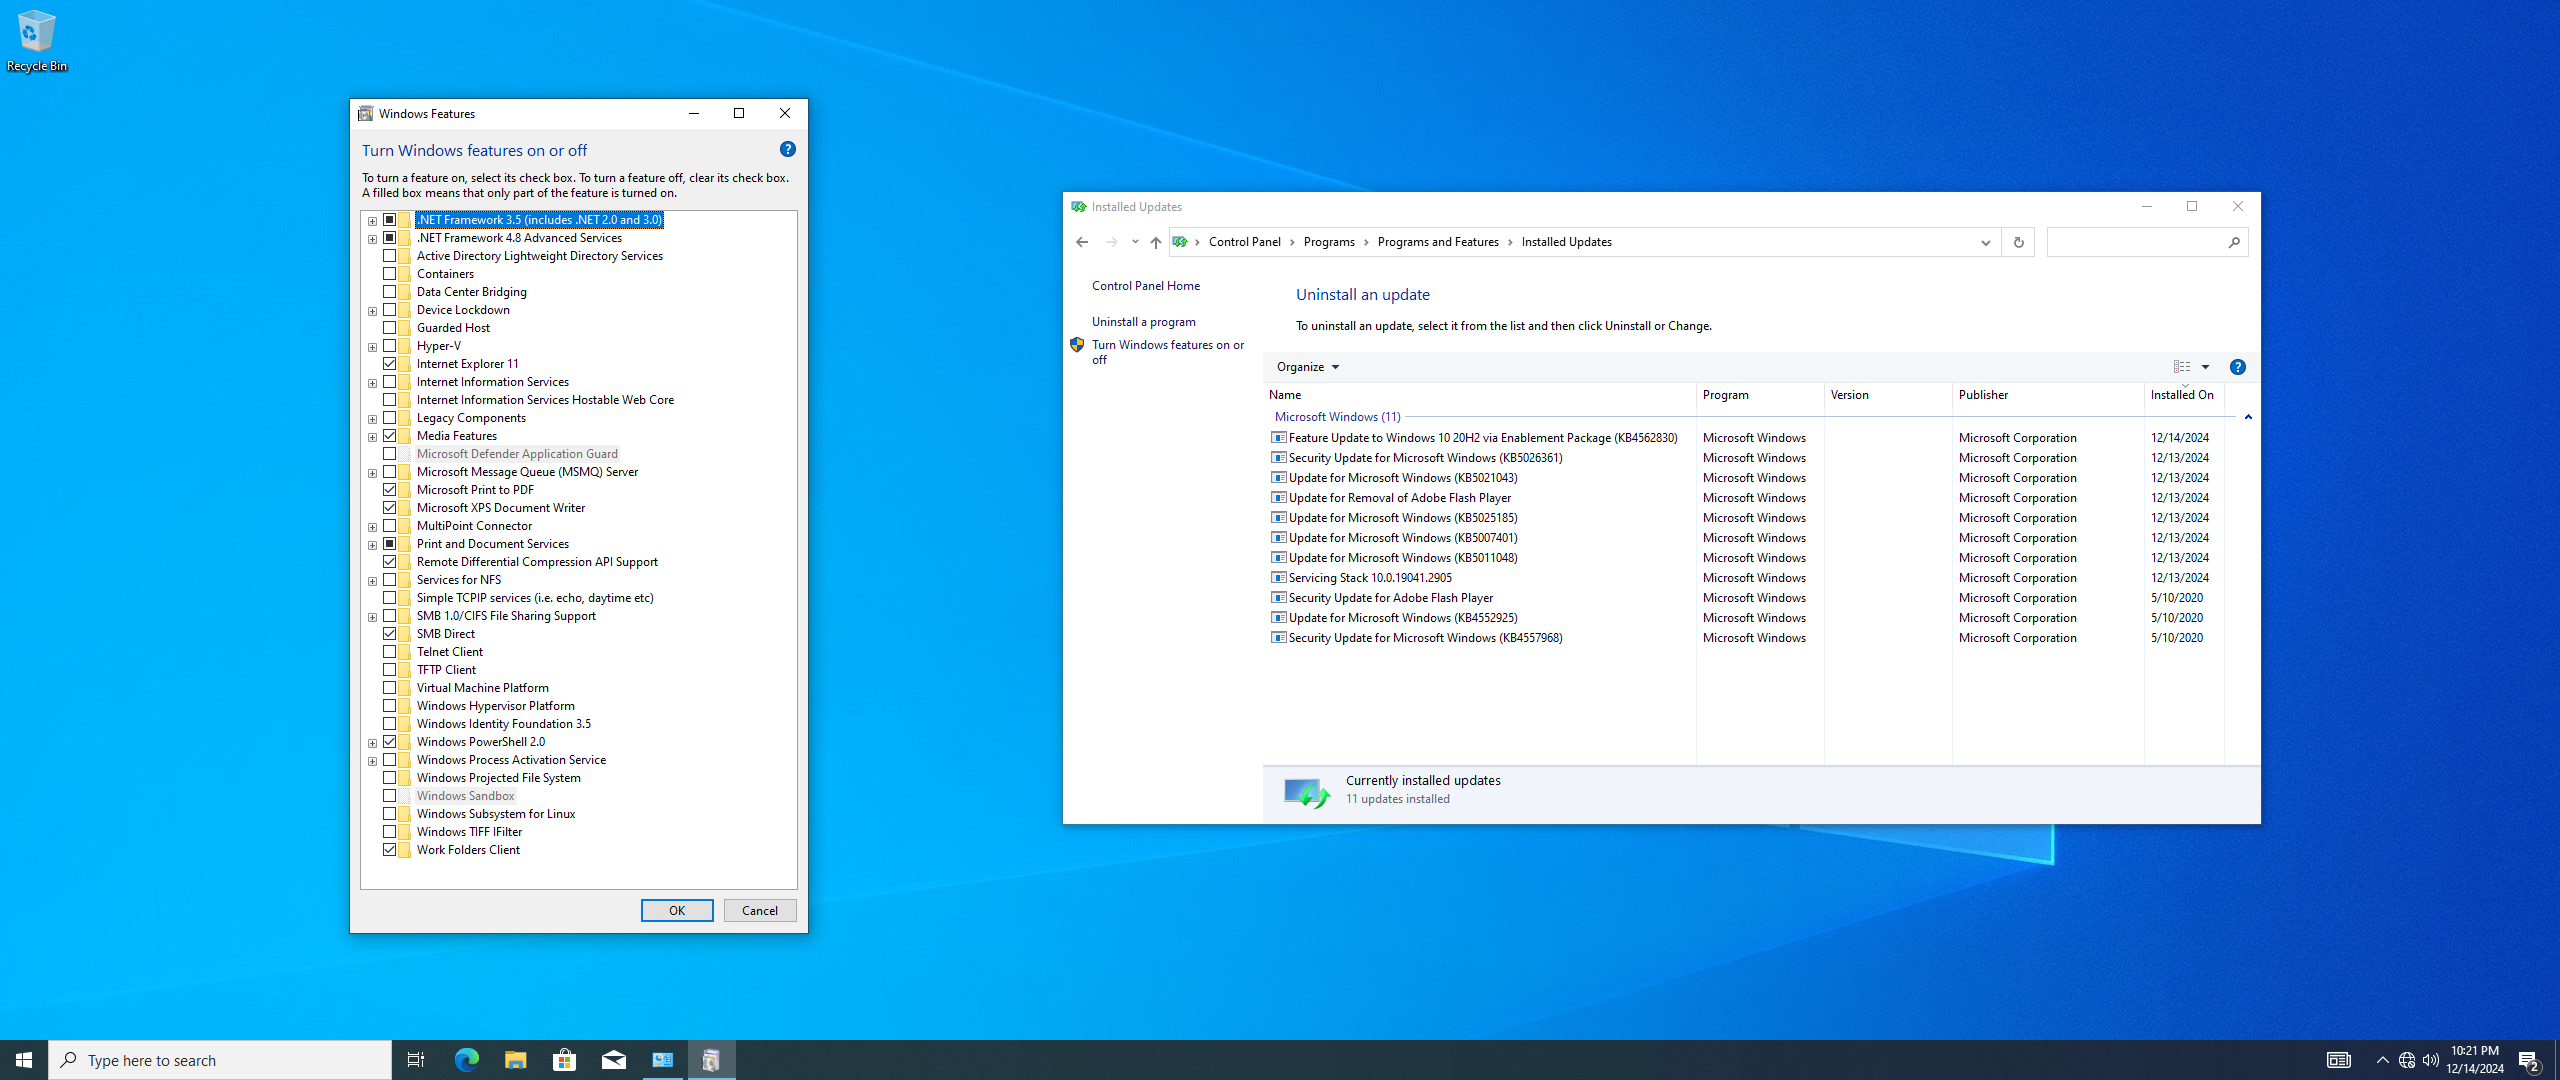Click Cancel in Windows Features
Image resolution: width=2560 pixels, height=1080 pixels.
pos(760,910)
